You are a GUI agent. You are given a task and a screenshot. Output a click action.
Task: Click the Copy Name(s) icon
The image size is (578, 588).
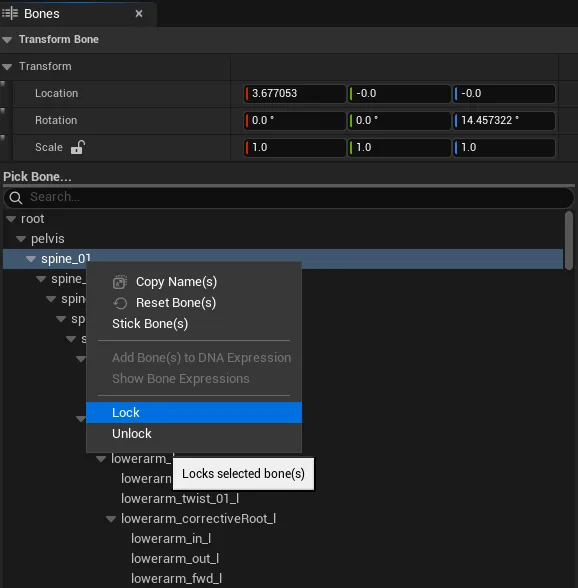pos(120,282)
